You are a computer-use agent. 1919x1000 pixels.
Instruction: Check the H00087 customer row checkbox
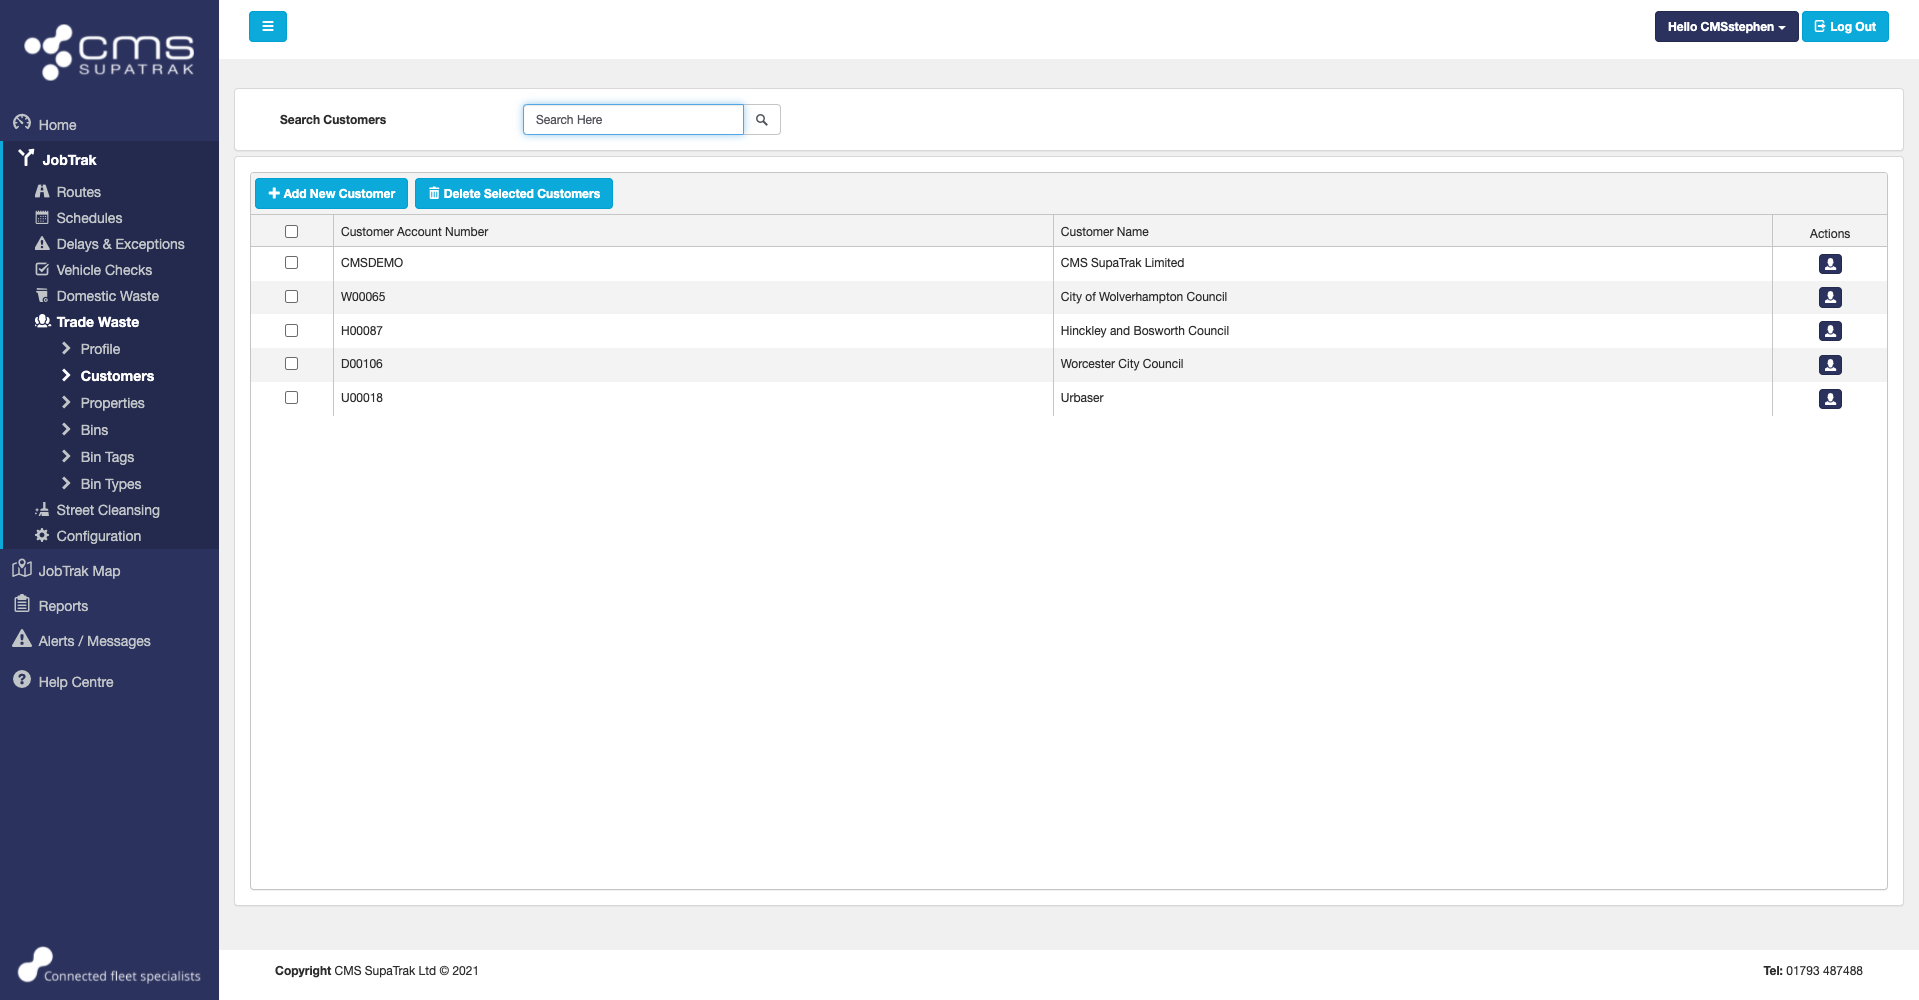[291, 331]
